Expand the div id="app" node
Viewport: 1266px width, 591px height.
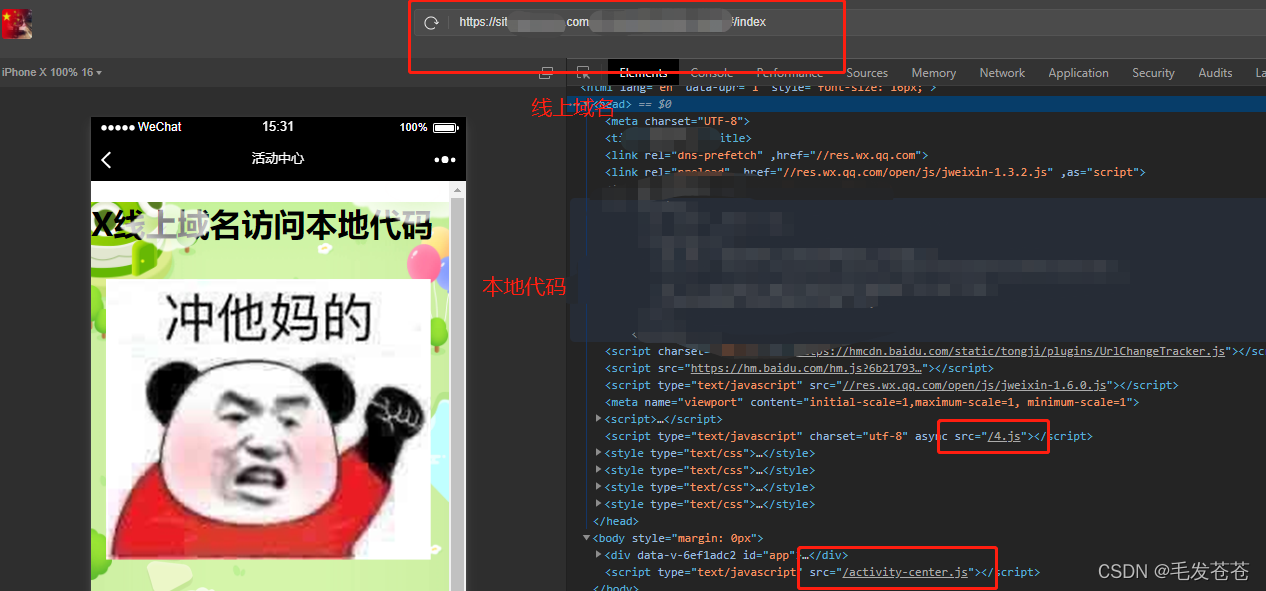coord(599,555)
